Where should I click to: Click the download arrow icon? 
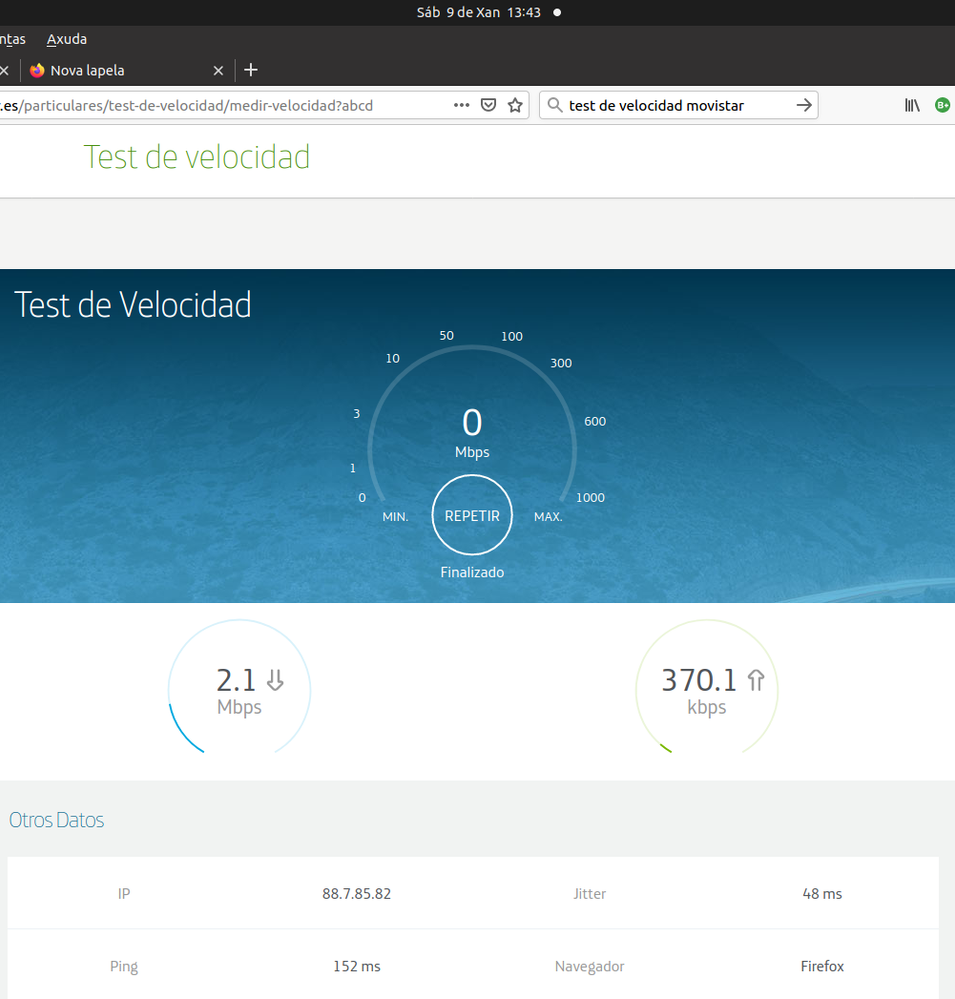275,681
